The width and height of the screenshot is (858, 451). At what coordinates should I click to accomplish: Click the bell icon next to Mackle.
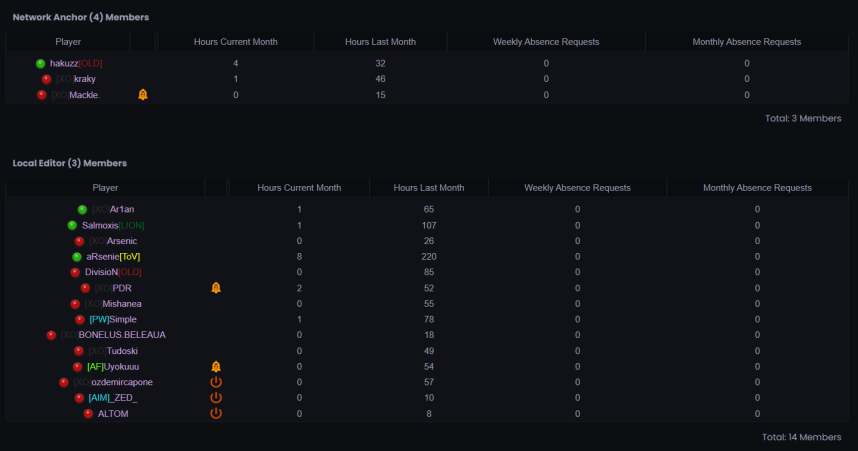click(143, 95)
